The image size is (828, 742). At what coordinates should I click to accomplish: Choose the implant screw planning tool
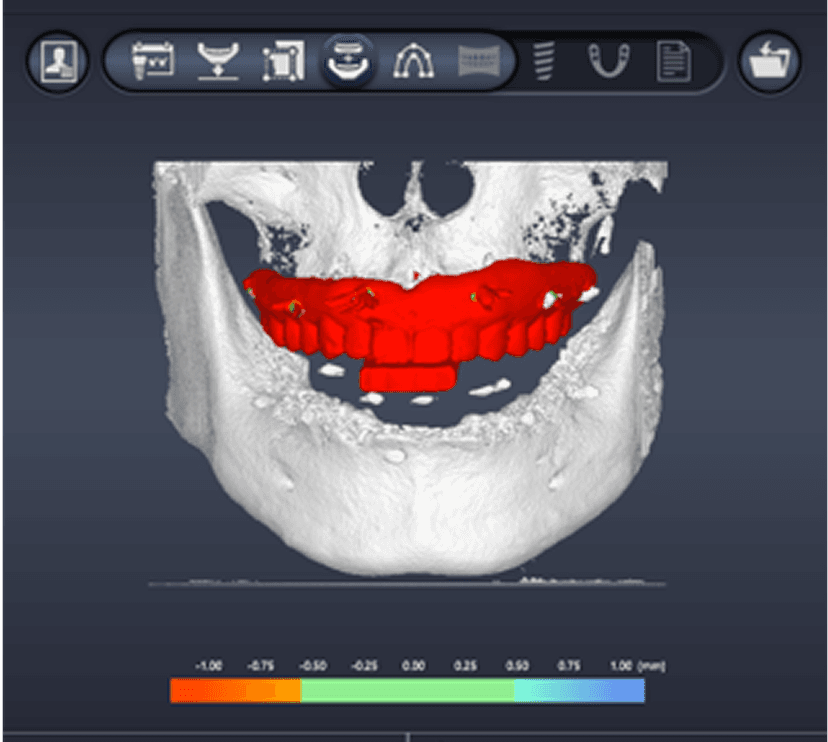[545, 60]
